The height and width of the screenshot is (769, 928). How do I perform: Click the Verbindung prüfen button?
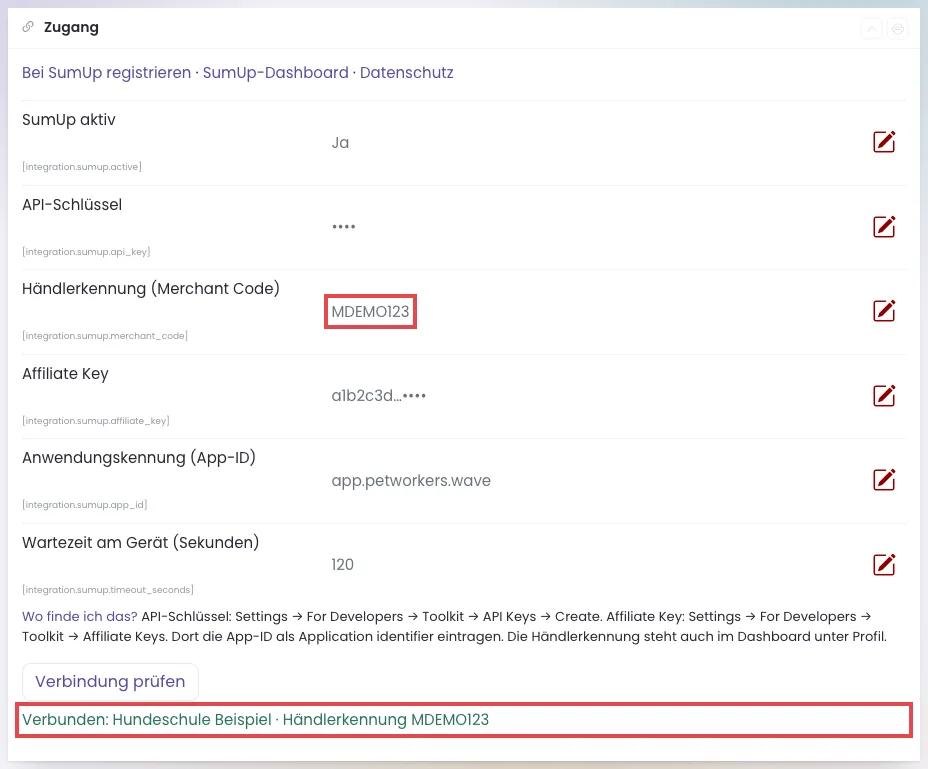pos(110,681)
